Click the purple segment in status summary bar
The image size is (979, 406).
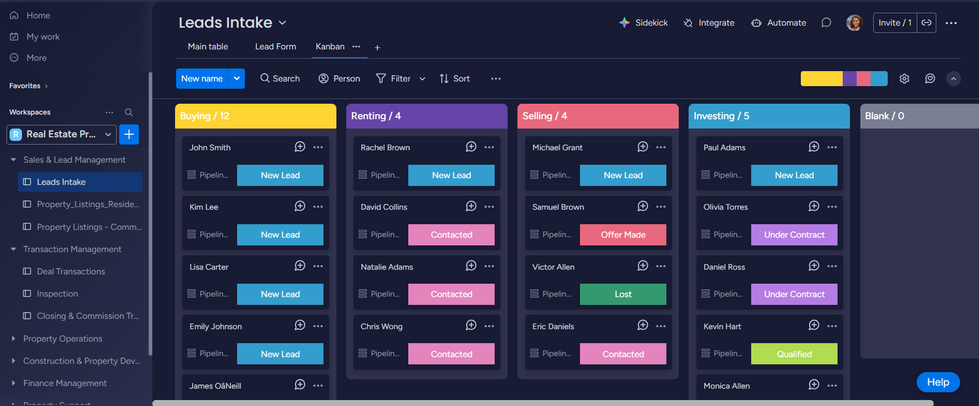(x=850, y=79)
